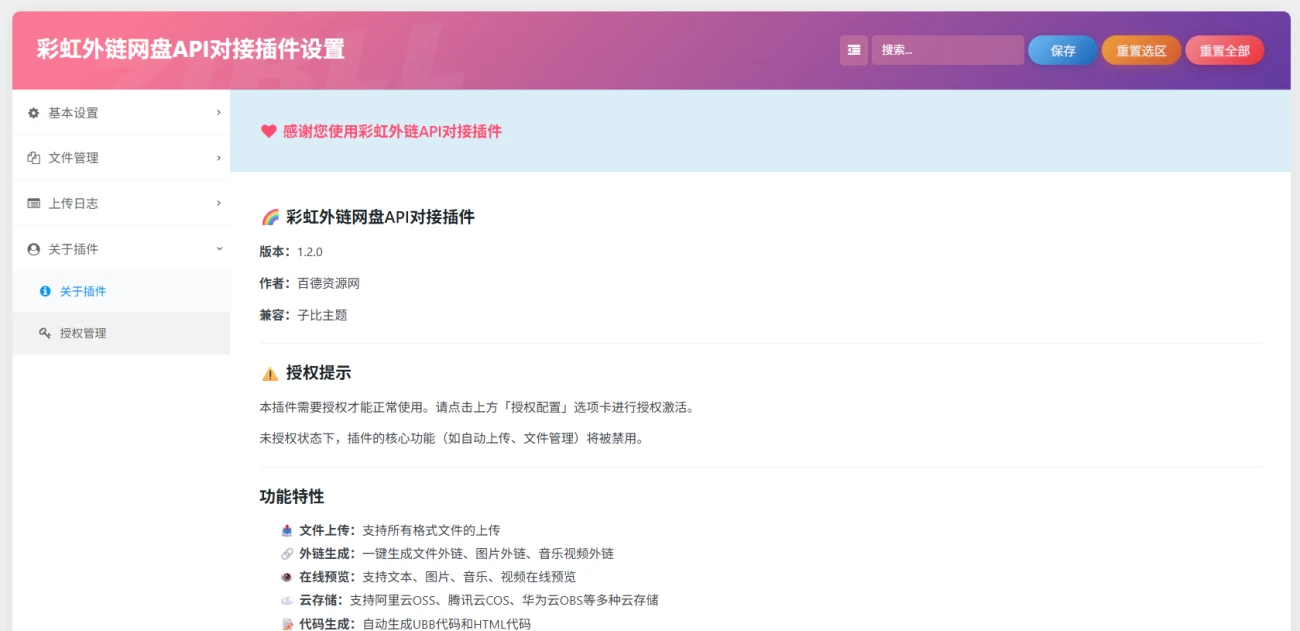Expand the 基本设置 section chevron
The image size is (1300, 631).
pyautogui.click(x=218, y=113)
